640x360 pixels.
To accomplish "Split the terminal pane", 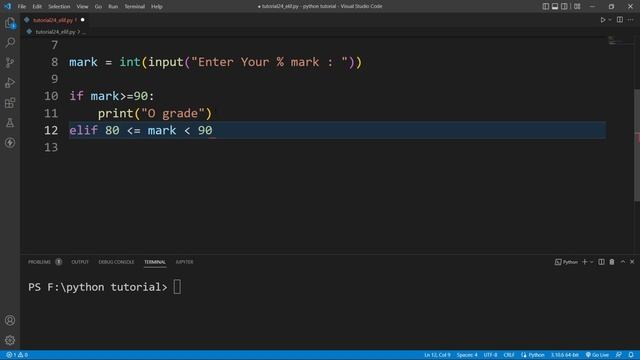I will click(x=601, y=262).
